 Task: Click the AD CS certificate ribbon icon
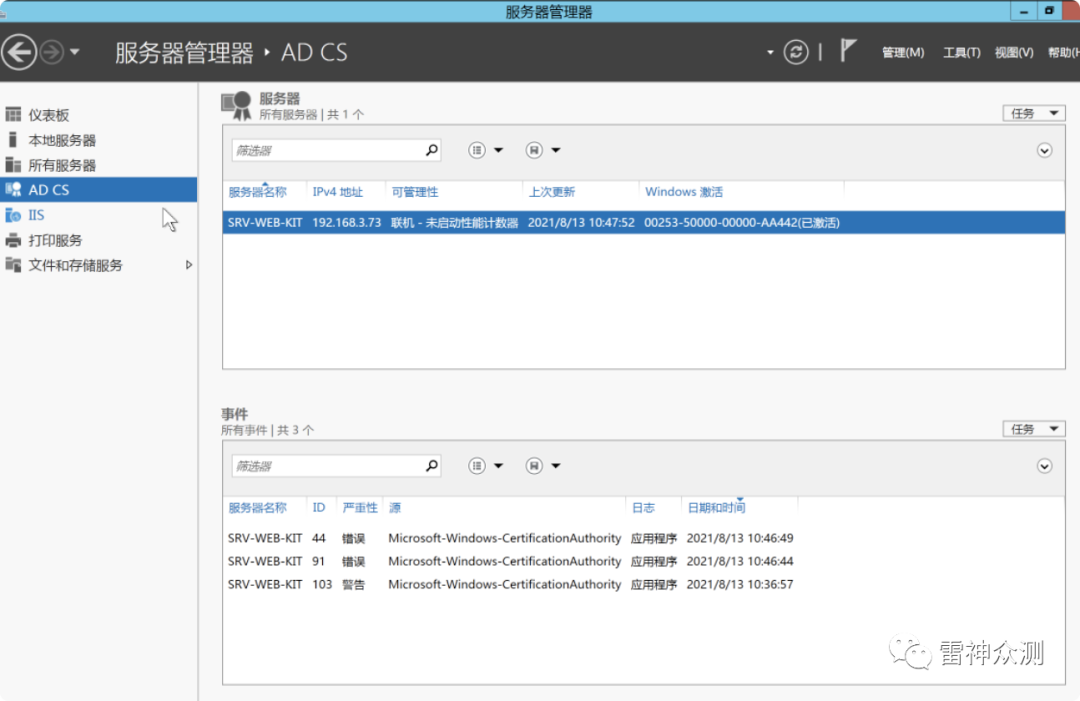236,106
